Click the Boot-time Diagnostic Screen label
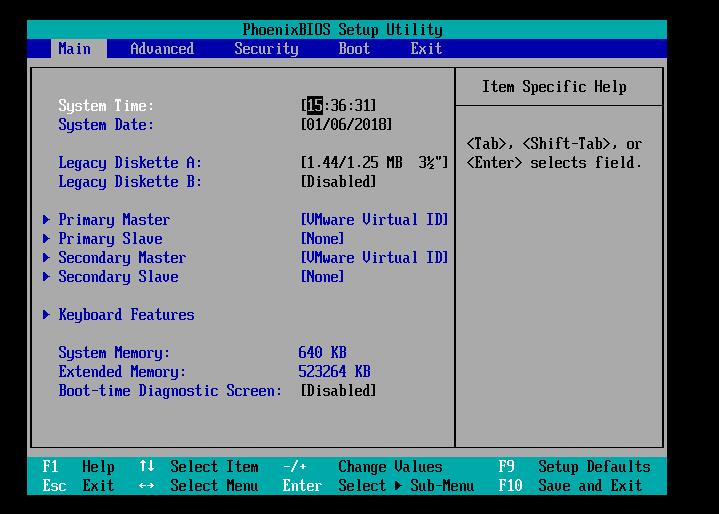This screenshot has width=719, height=514. click(170, 391)
